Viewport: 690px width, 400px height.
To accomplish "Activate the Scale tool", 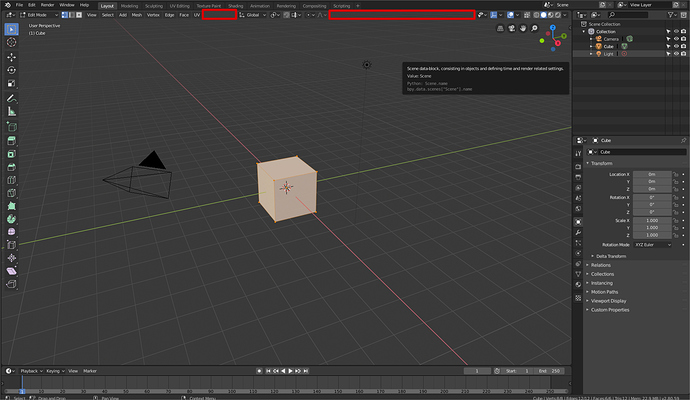I will point(11,83).
